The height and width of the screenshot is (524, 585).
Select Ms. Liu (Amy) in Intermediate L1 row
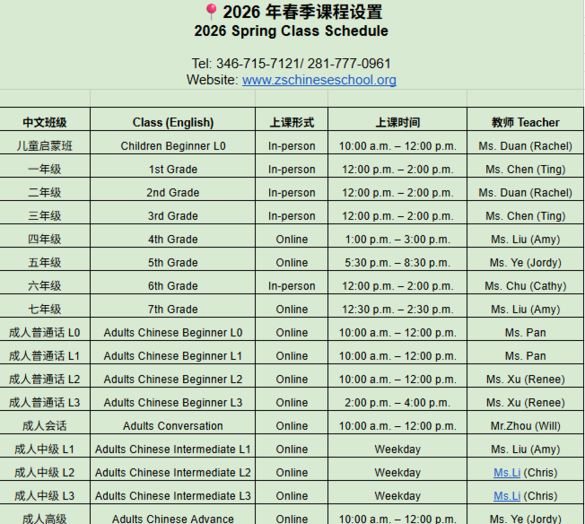(525, 446)
